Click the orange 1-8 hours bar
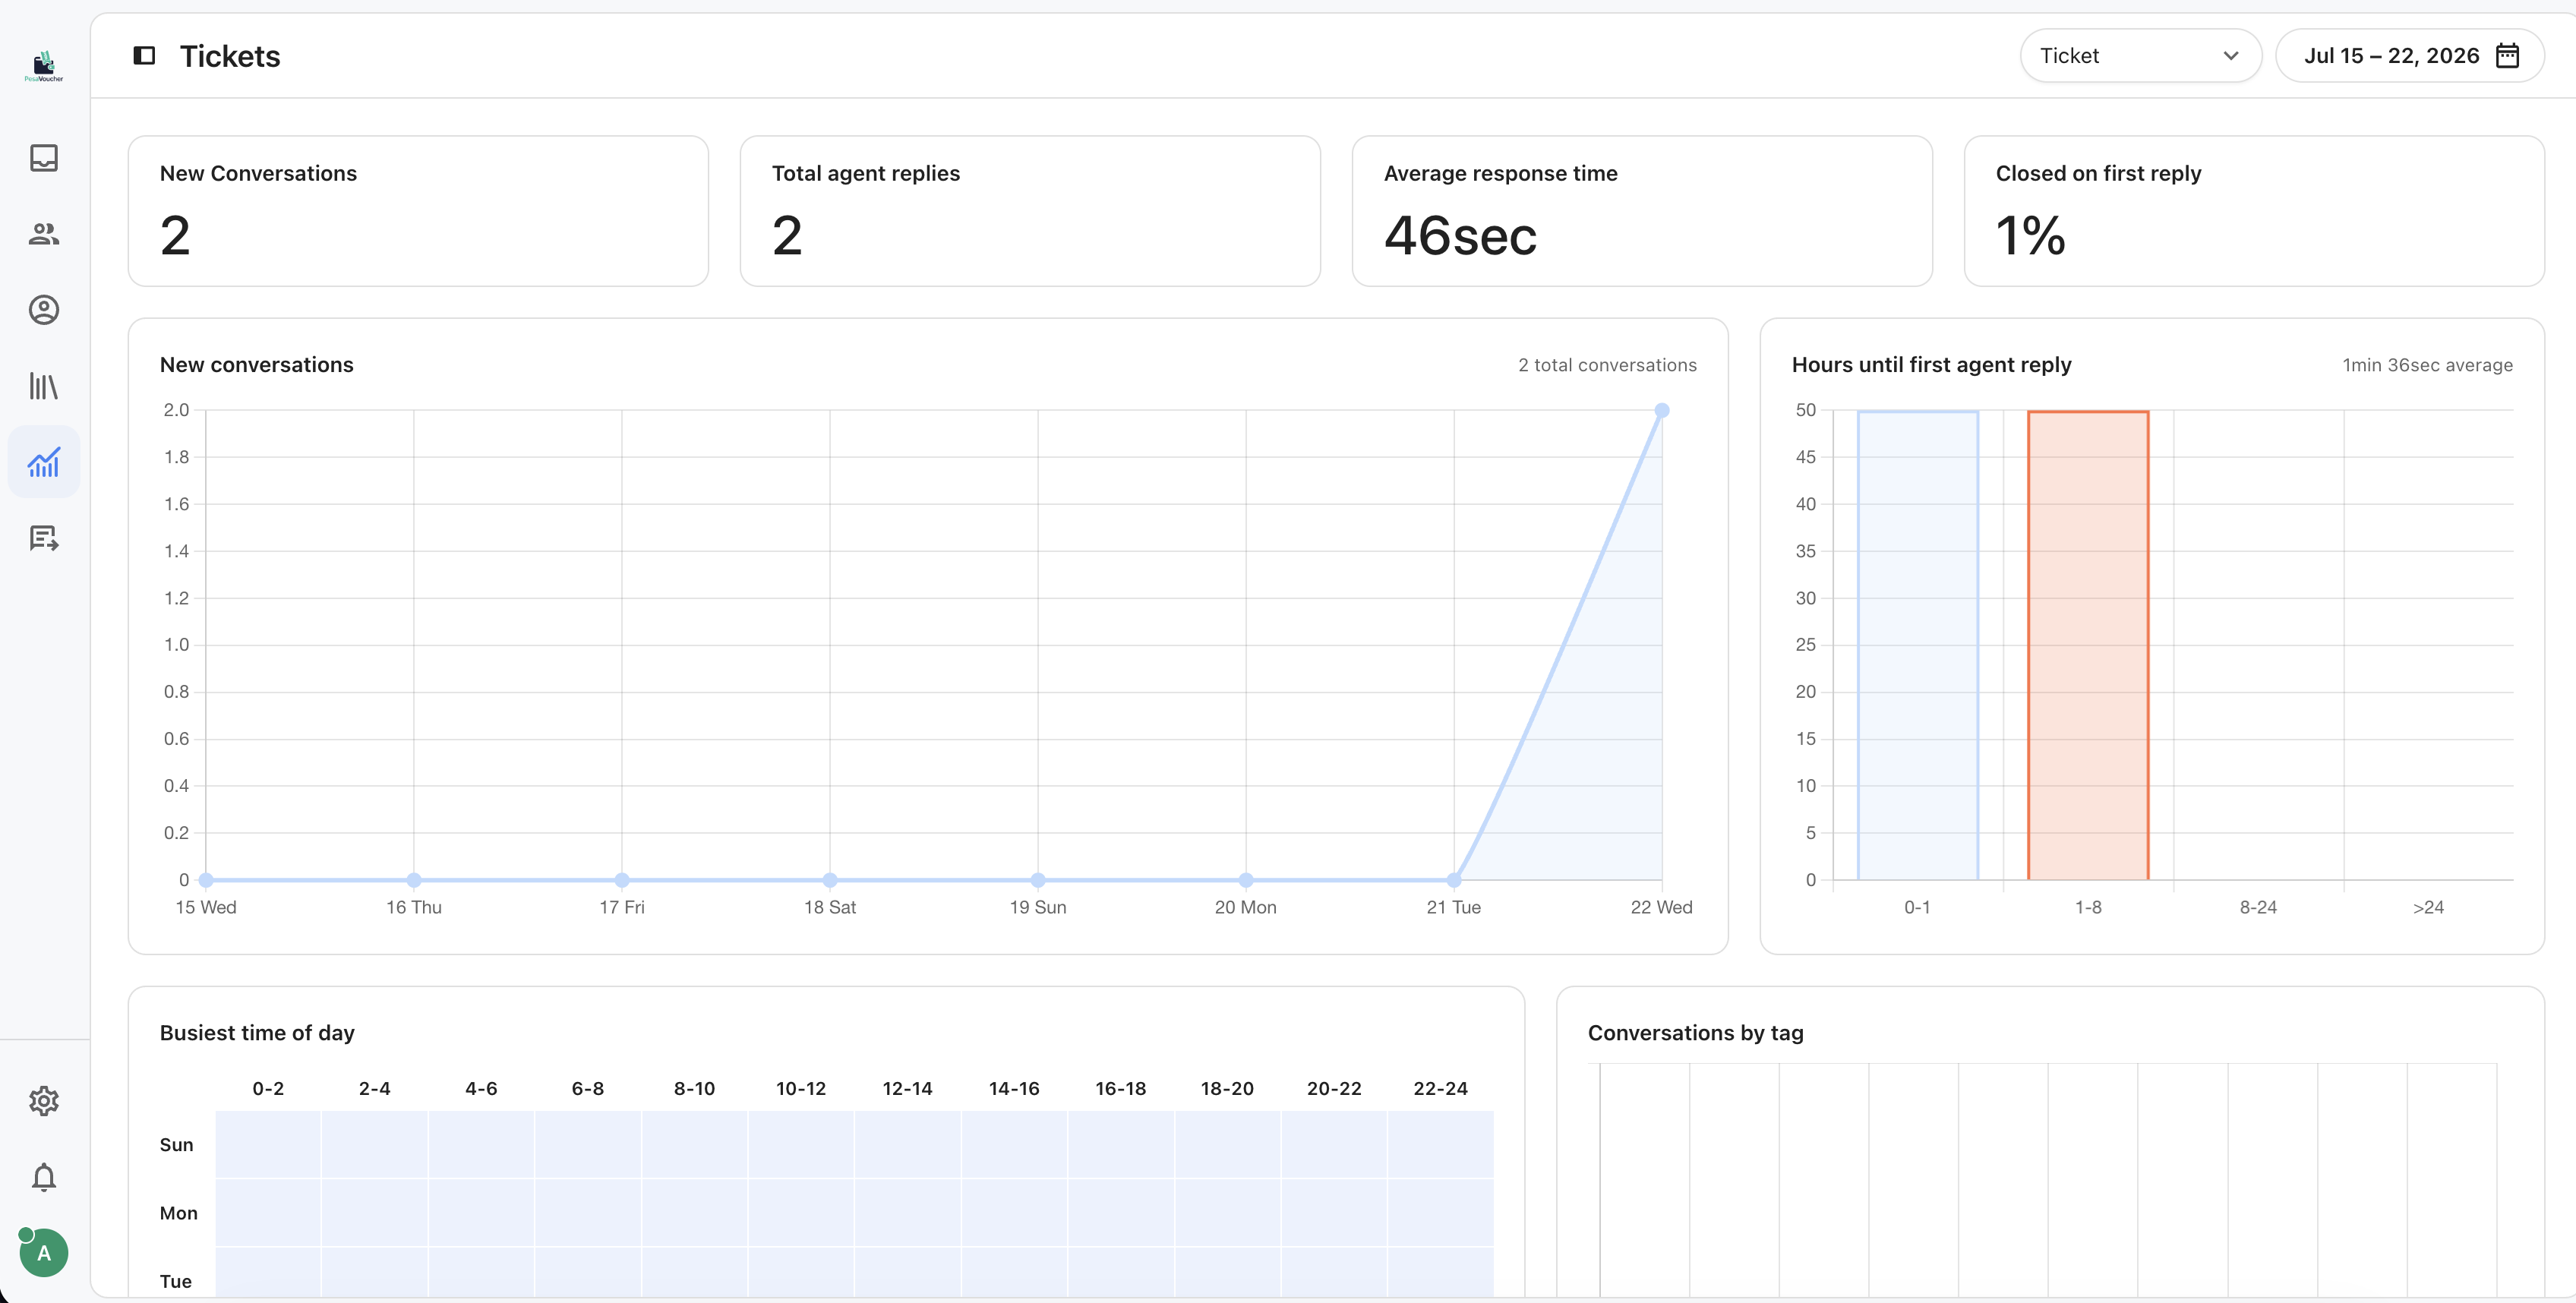The width and height of the screenshot is (2576, 1303). 2088,645
